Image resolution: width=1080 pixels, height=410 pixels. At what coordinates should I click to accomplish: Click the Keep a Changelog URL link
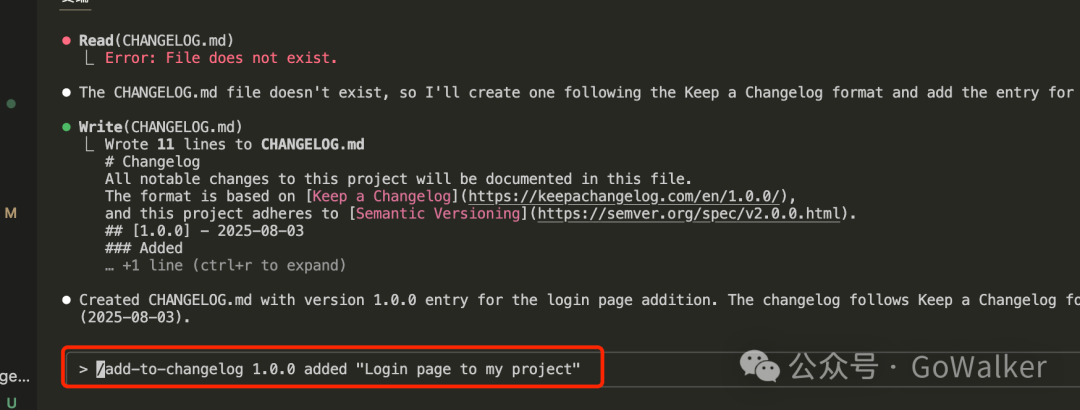[624, 196]
